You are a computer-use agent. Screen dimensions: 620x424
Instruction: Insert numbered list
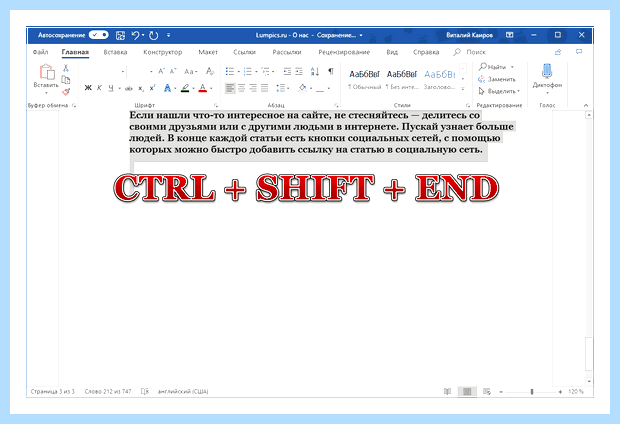tap(248, 71)
